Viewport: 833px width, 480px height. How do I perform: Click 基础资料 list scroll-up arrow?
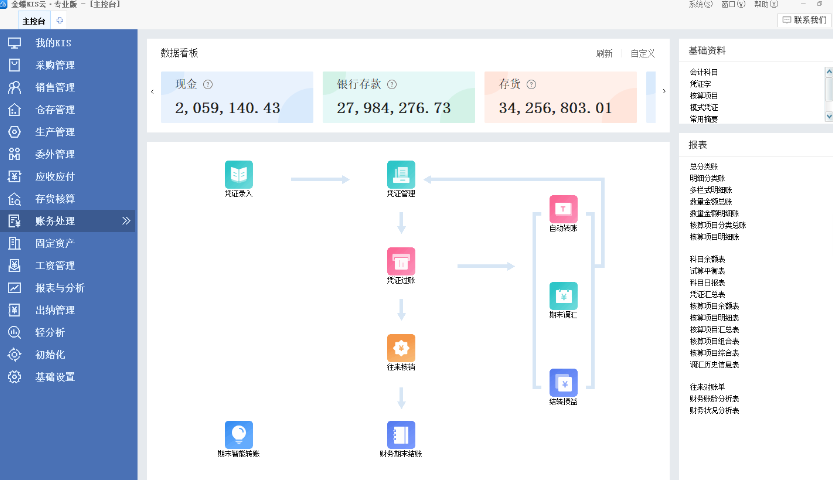pyautogui.click(x=829, y=71)
